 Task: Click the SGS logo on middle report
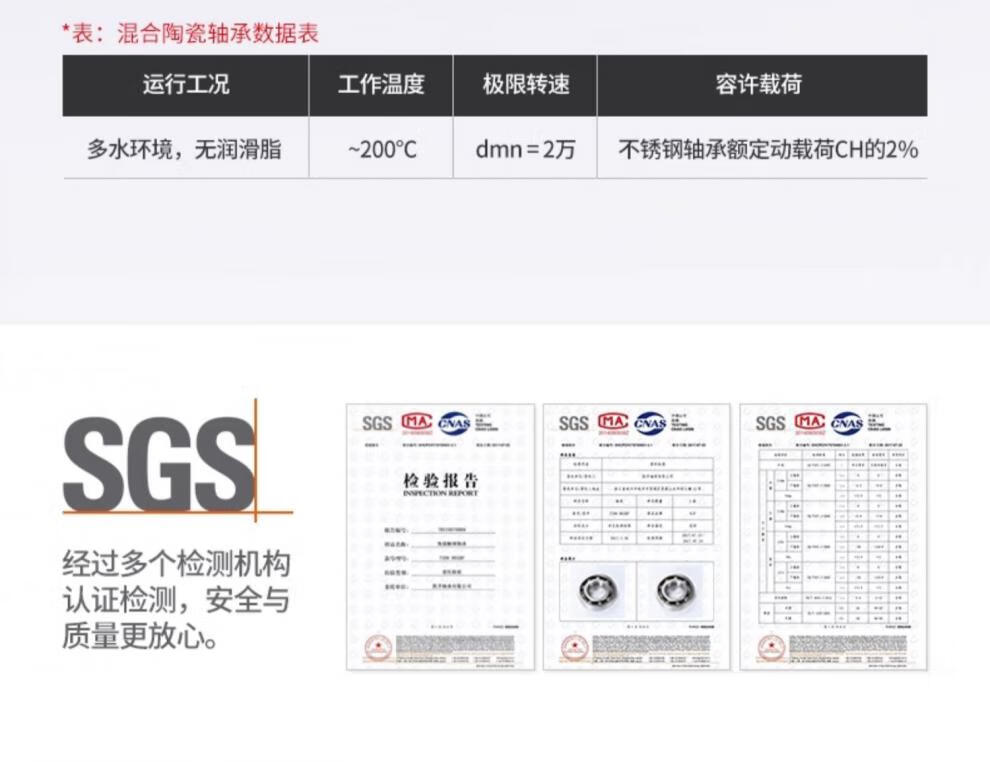[573, 423]
